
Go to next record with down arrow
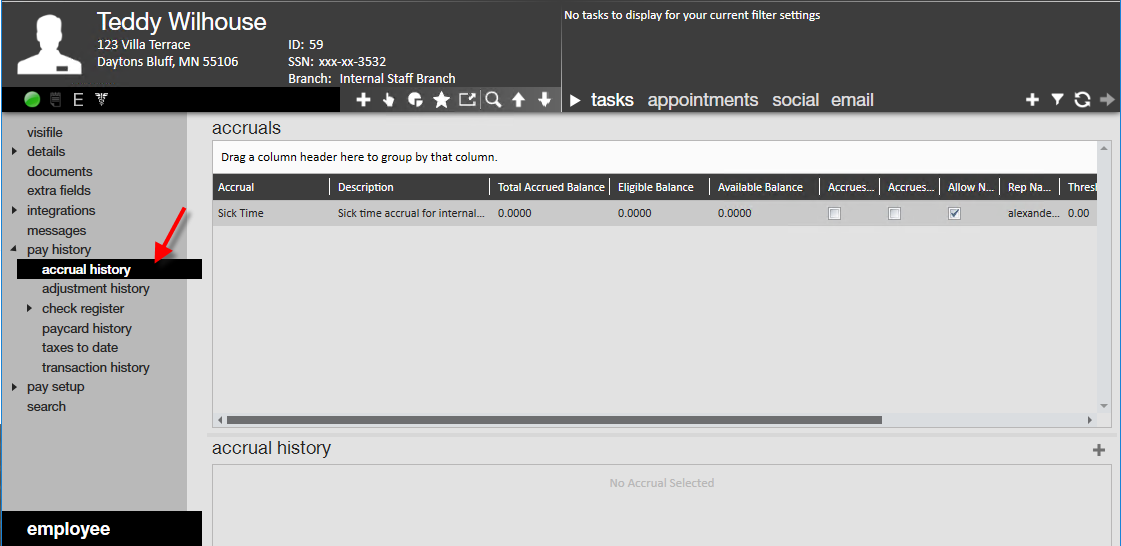545,100
